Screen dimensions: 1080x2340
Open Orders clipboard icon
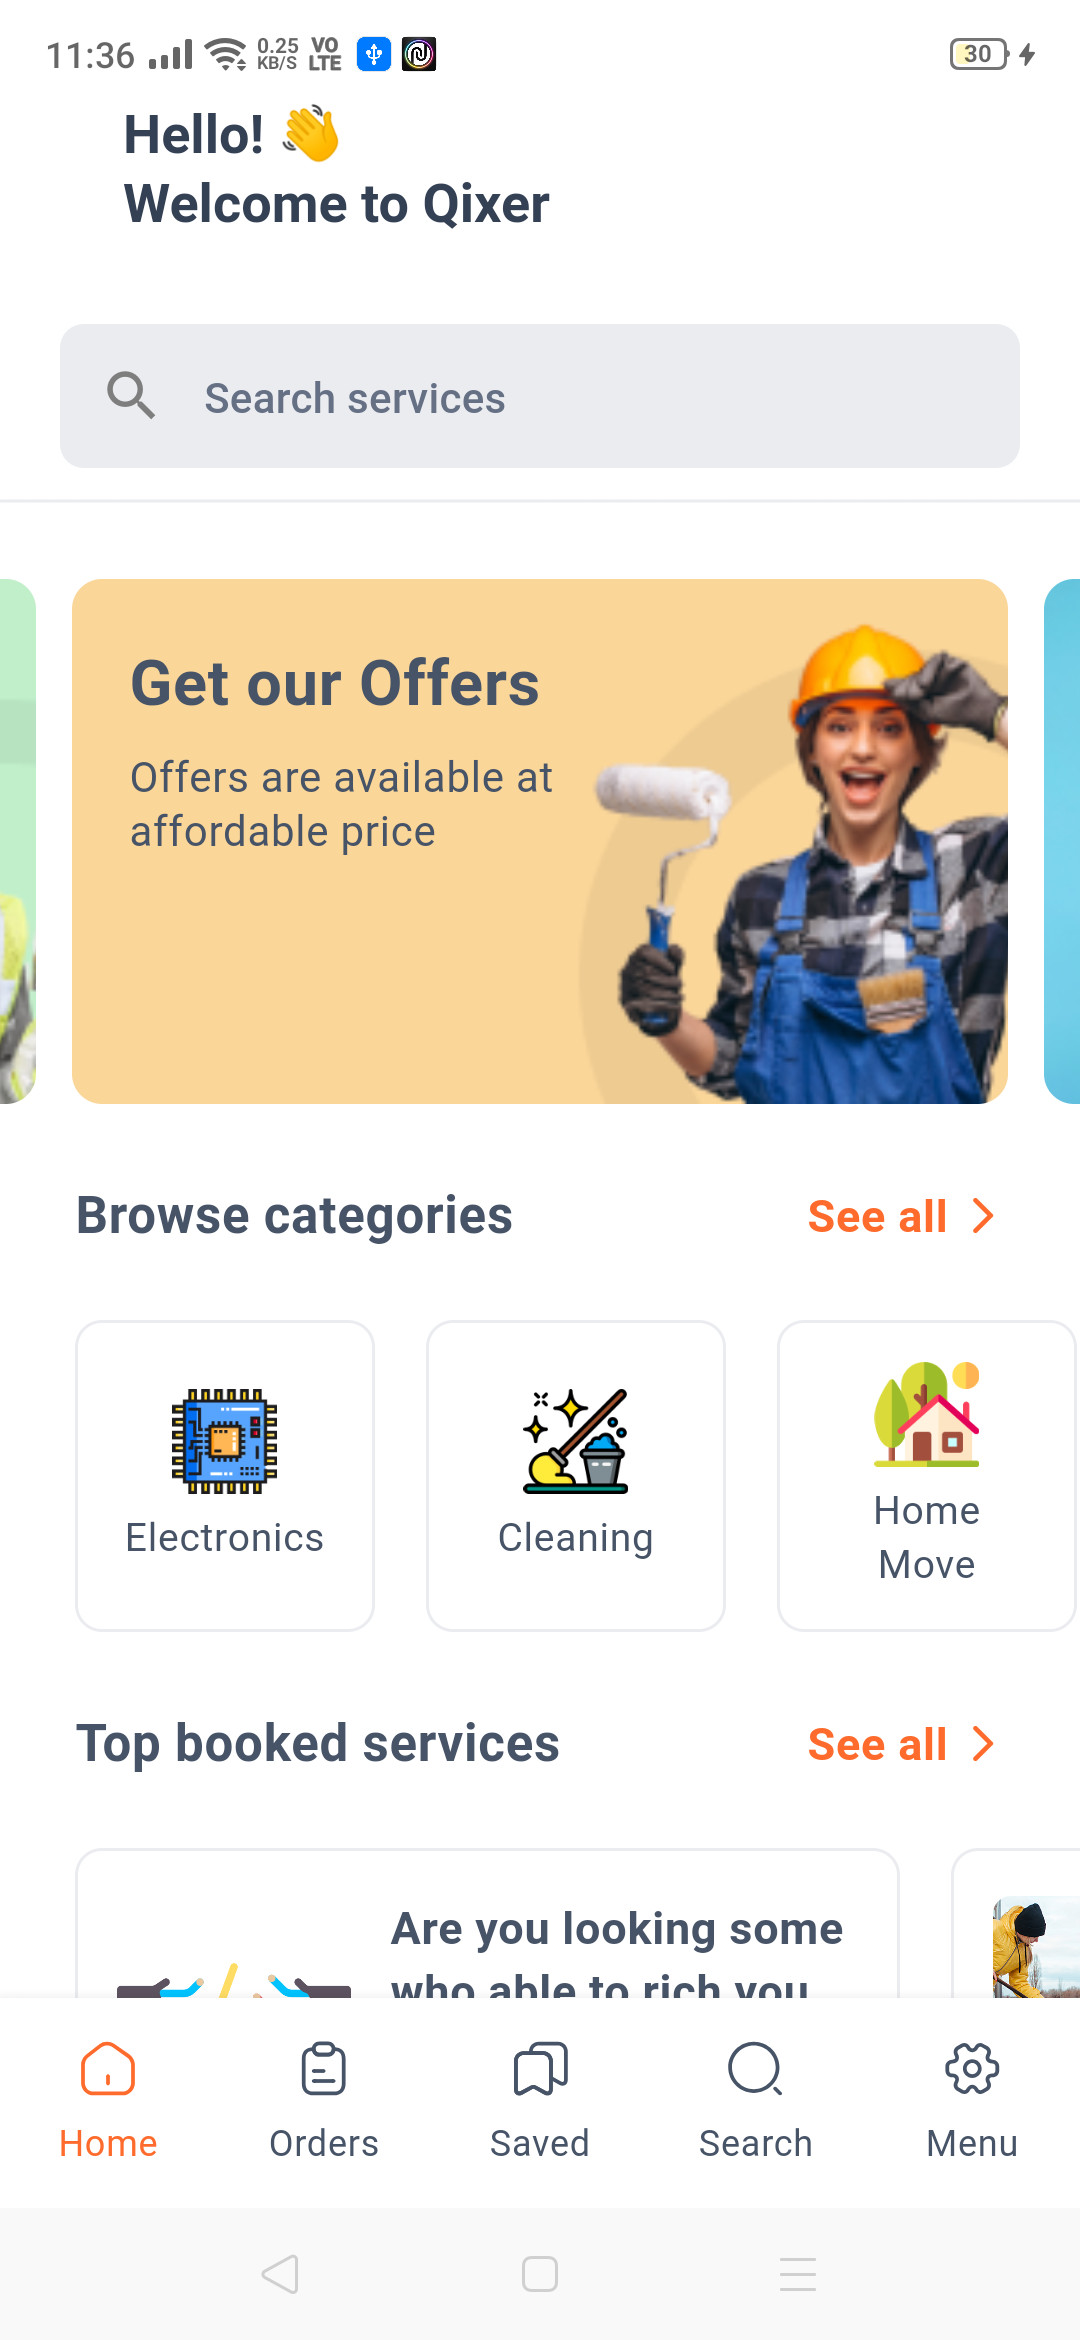click(x=324, y=2069)
